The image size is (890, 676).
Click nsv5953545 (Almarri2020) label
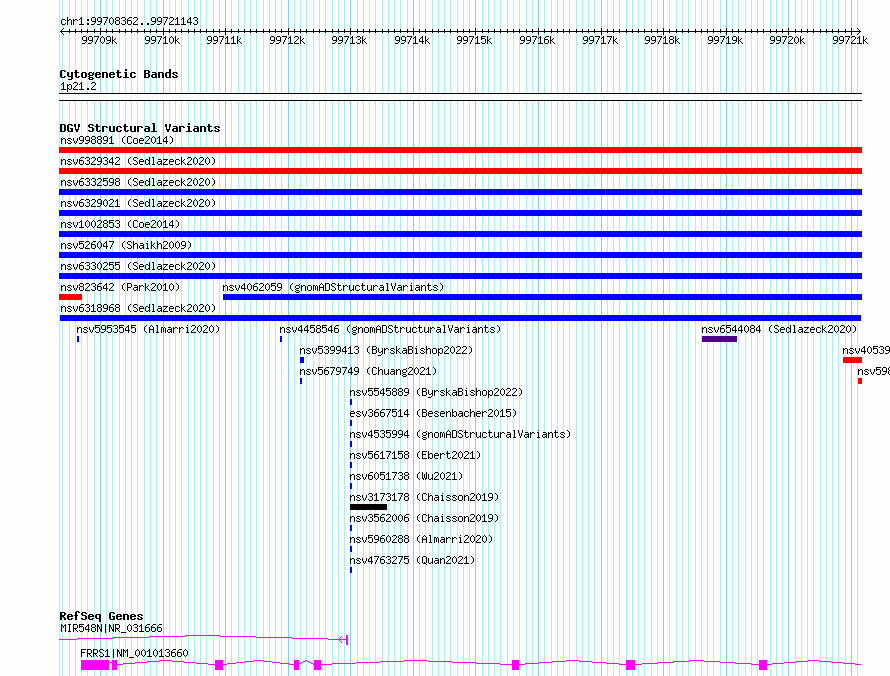pyautogui.click(x=148, y=329)
